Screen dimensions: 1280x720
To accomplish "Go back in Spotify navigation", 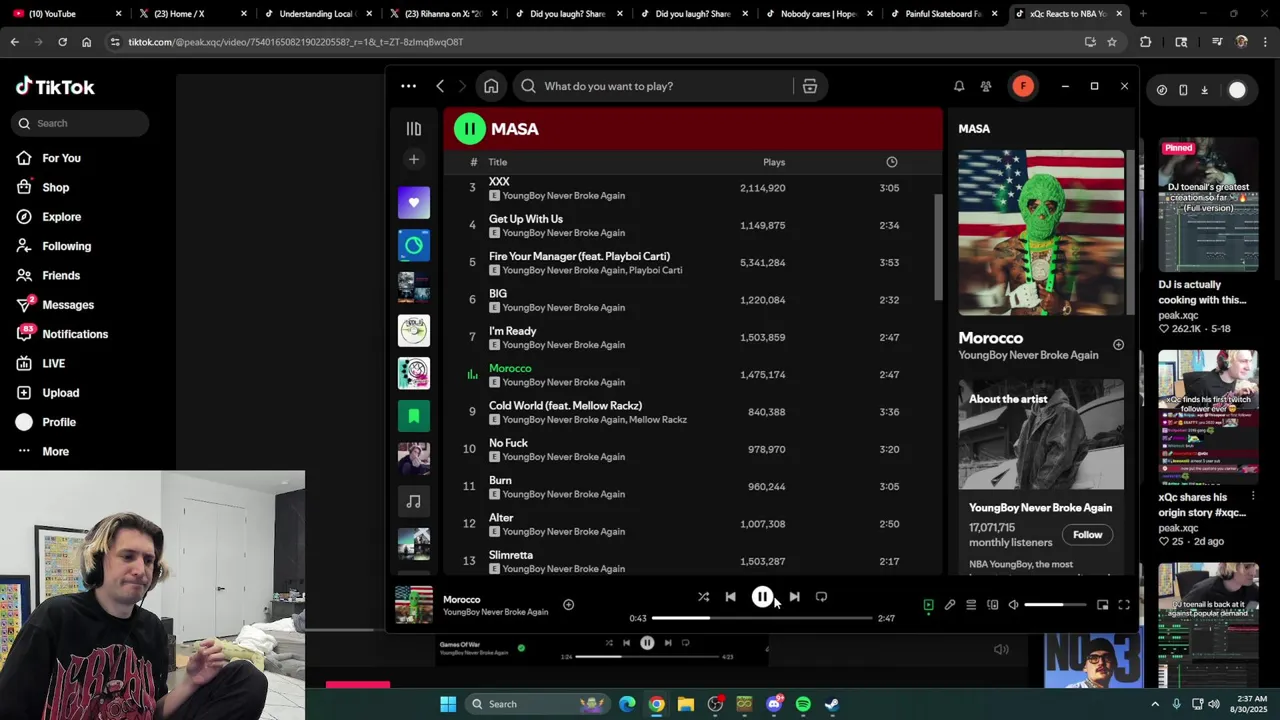I will 440,86.
